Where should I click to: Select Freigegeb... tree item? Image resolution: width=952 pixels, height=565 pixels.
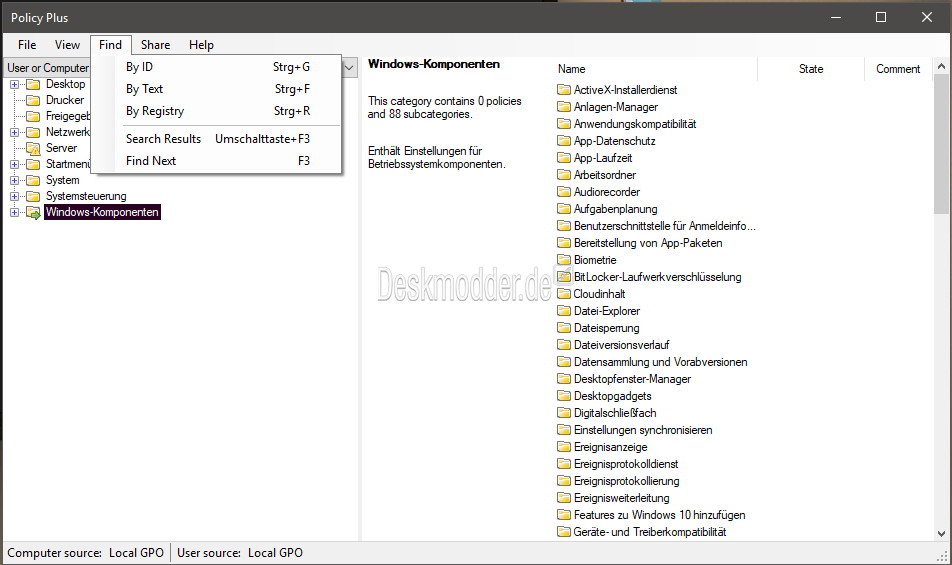pos(68,116)
